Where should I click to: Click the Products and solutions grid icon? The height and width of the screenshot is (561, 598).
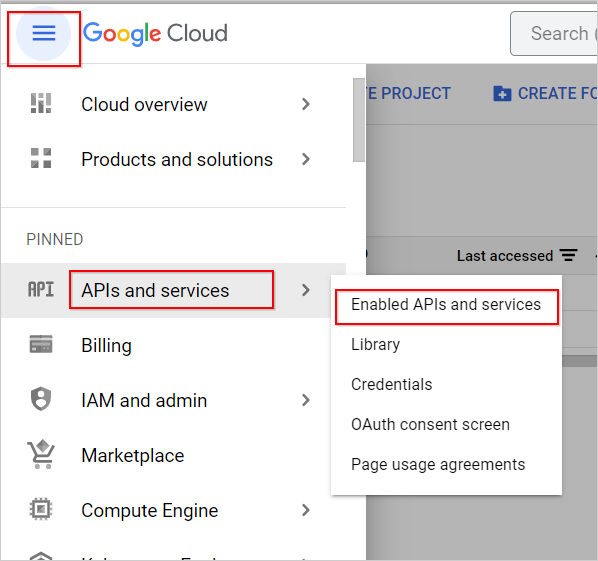[x=41, y=158]
